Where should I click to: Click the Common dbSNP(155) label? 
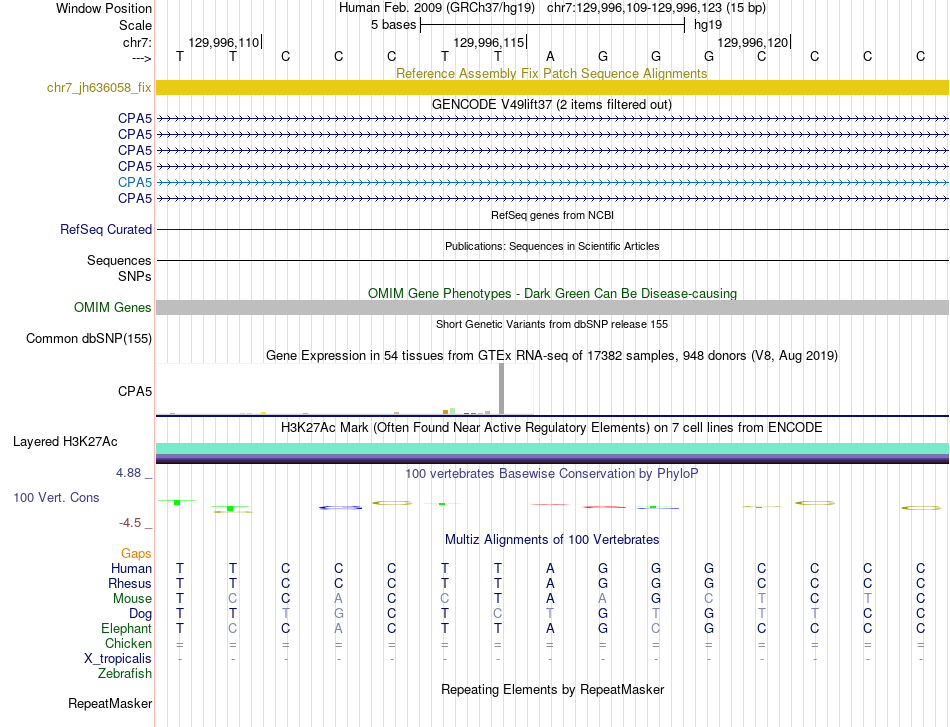88,339
